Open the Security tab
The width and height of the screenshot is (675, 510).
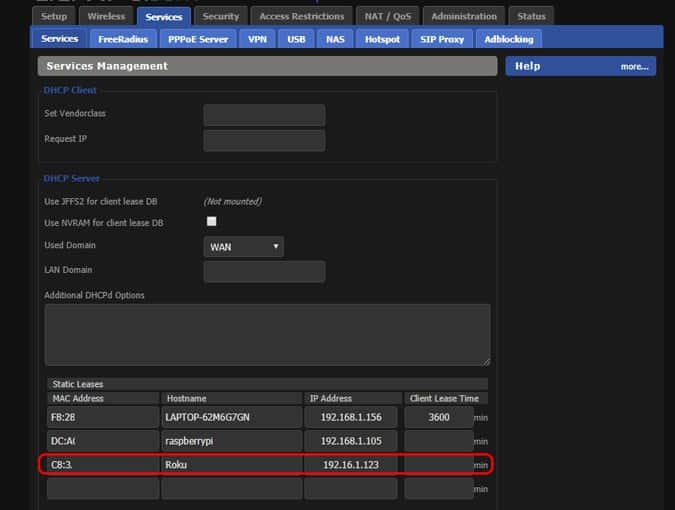[221, 16]
